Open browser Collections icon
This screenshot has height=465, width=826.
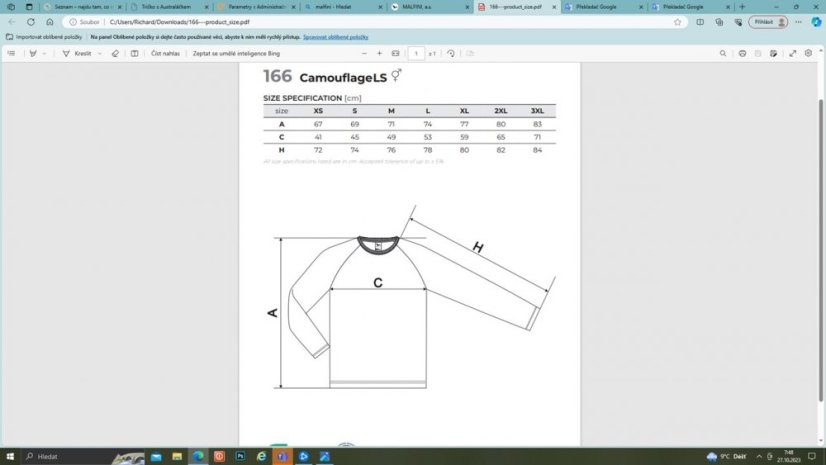(x=719, y=22)
